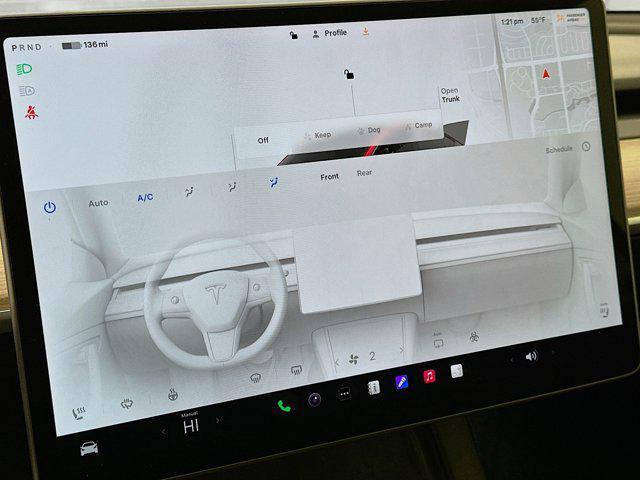640x480 pixels.
Task: Decrease fan speed with the left chevron
Action: click(337, 362)
